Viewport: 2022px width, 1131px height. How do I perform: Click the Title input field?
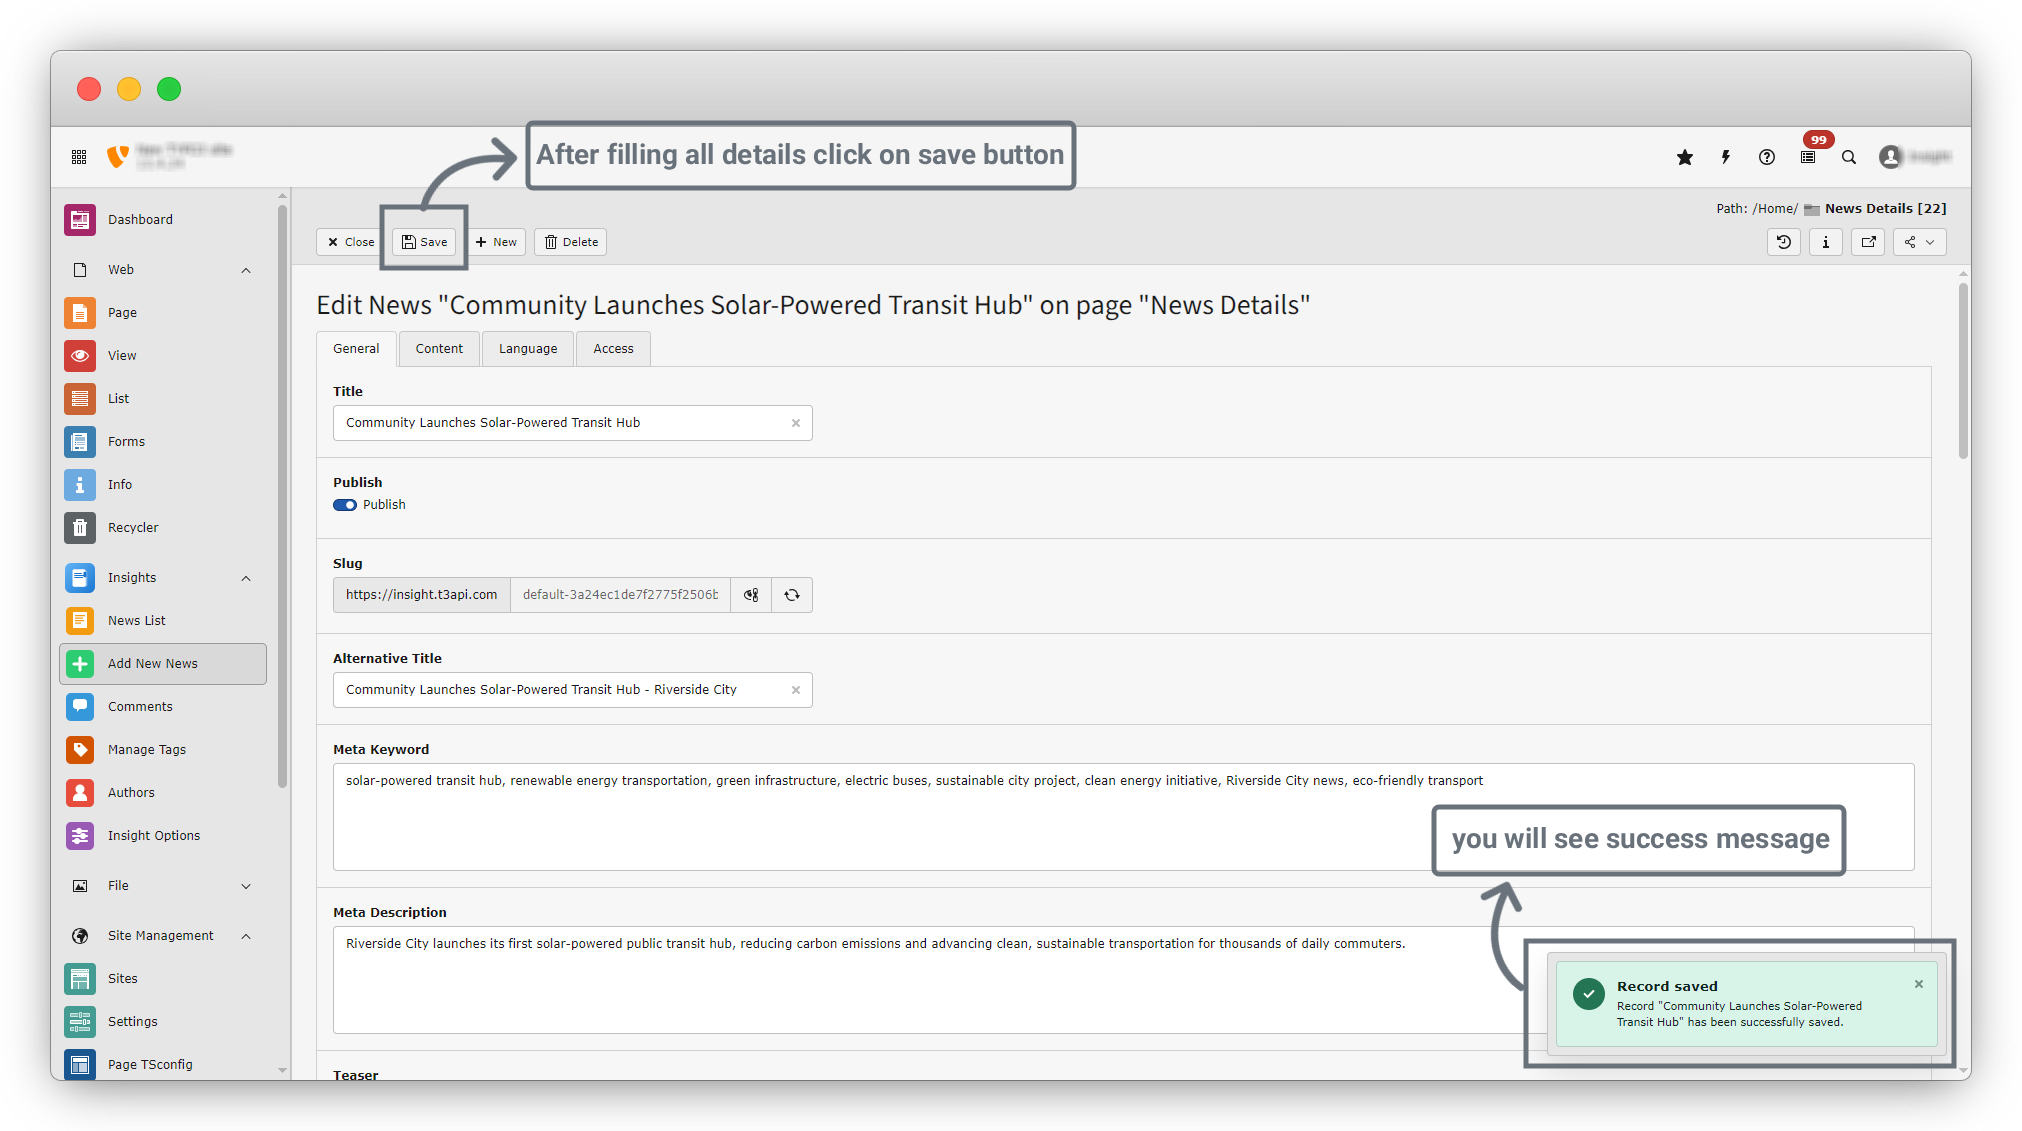click(560, 423)
